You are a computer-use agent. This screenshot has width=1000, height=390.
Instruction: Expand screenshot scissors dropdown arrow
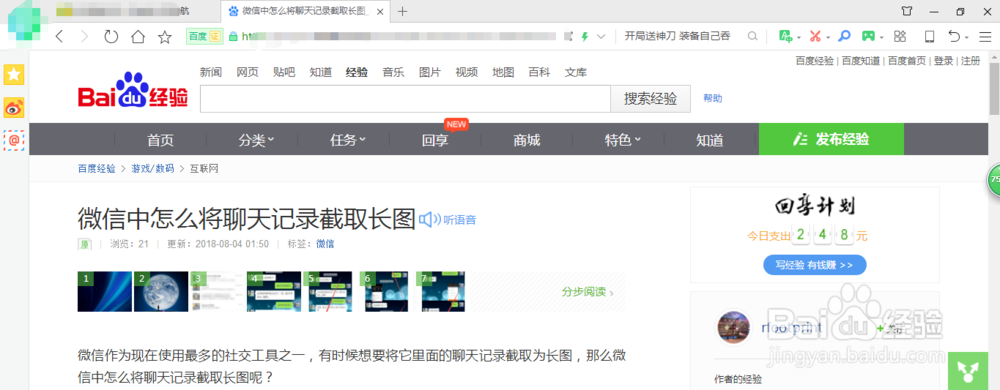point(828,38)
